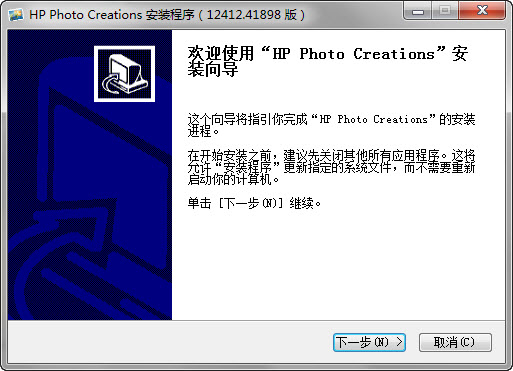Click the 启动你的计算机 line of text

pyautogui.click(x=233, y=180)
